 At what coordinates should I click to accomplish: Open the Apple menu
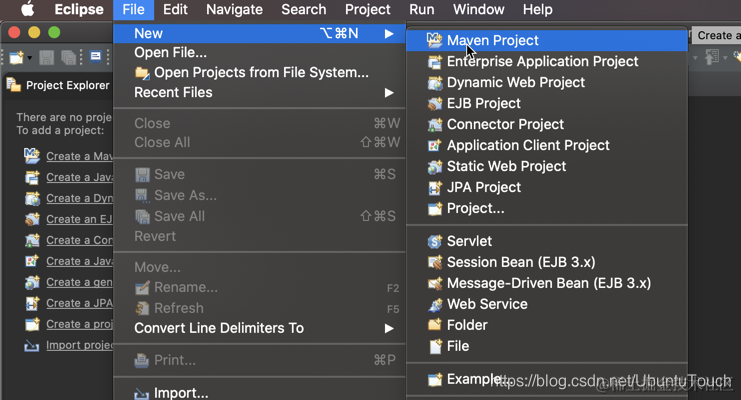28,10
